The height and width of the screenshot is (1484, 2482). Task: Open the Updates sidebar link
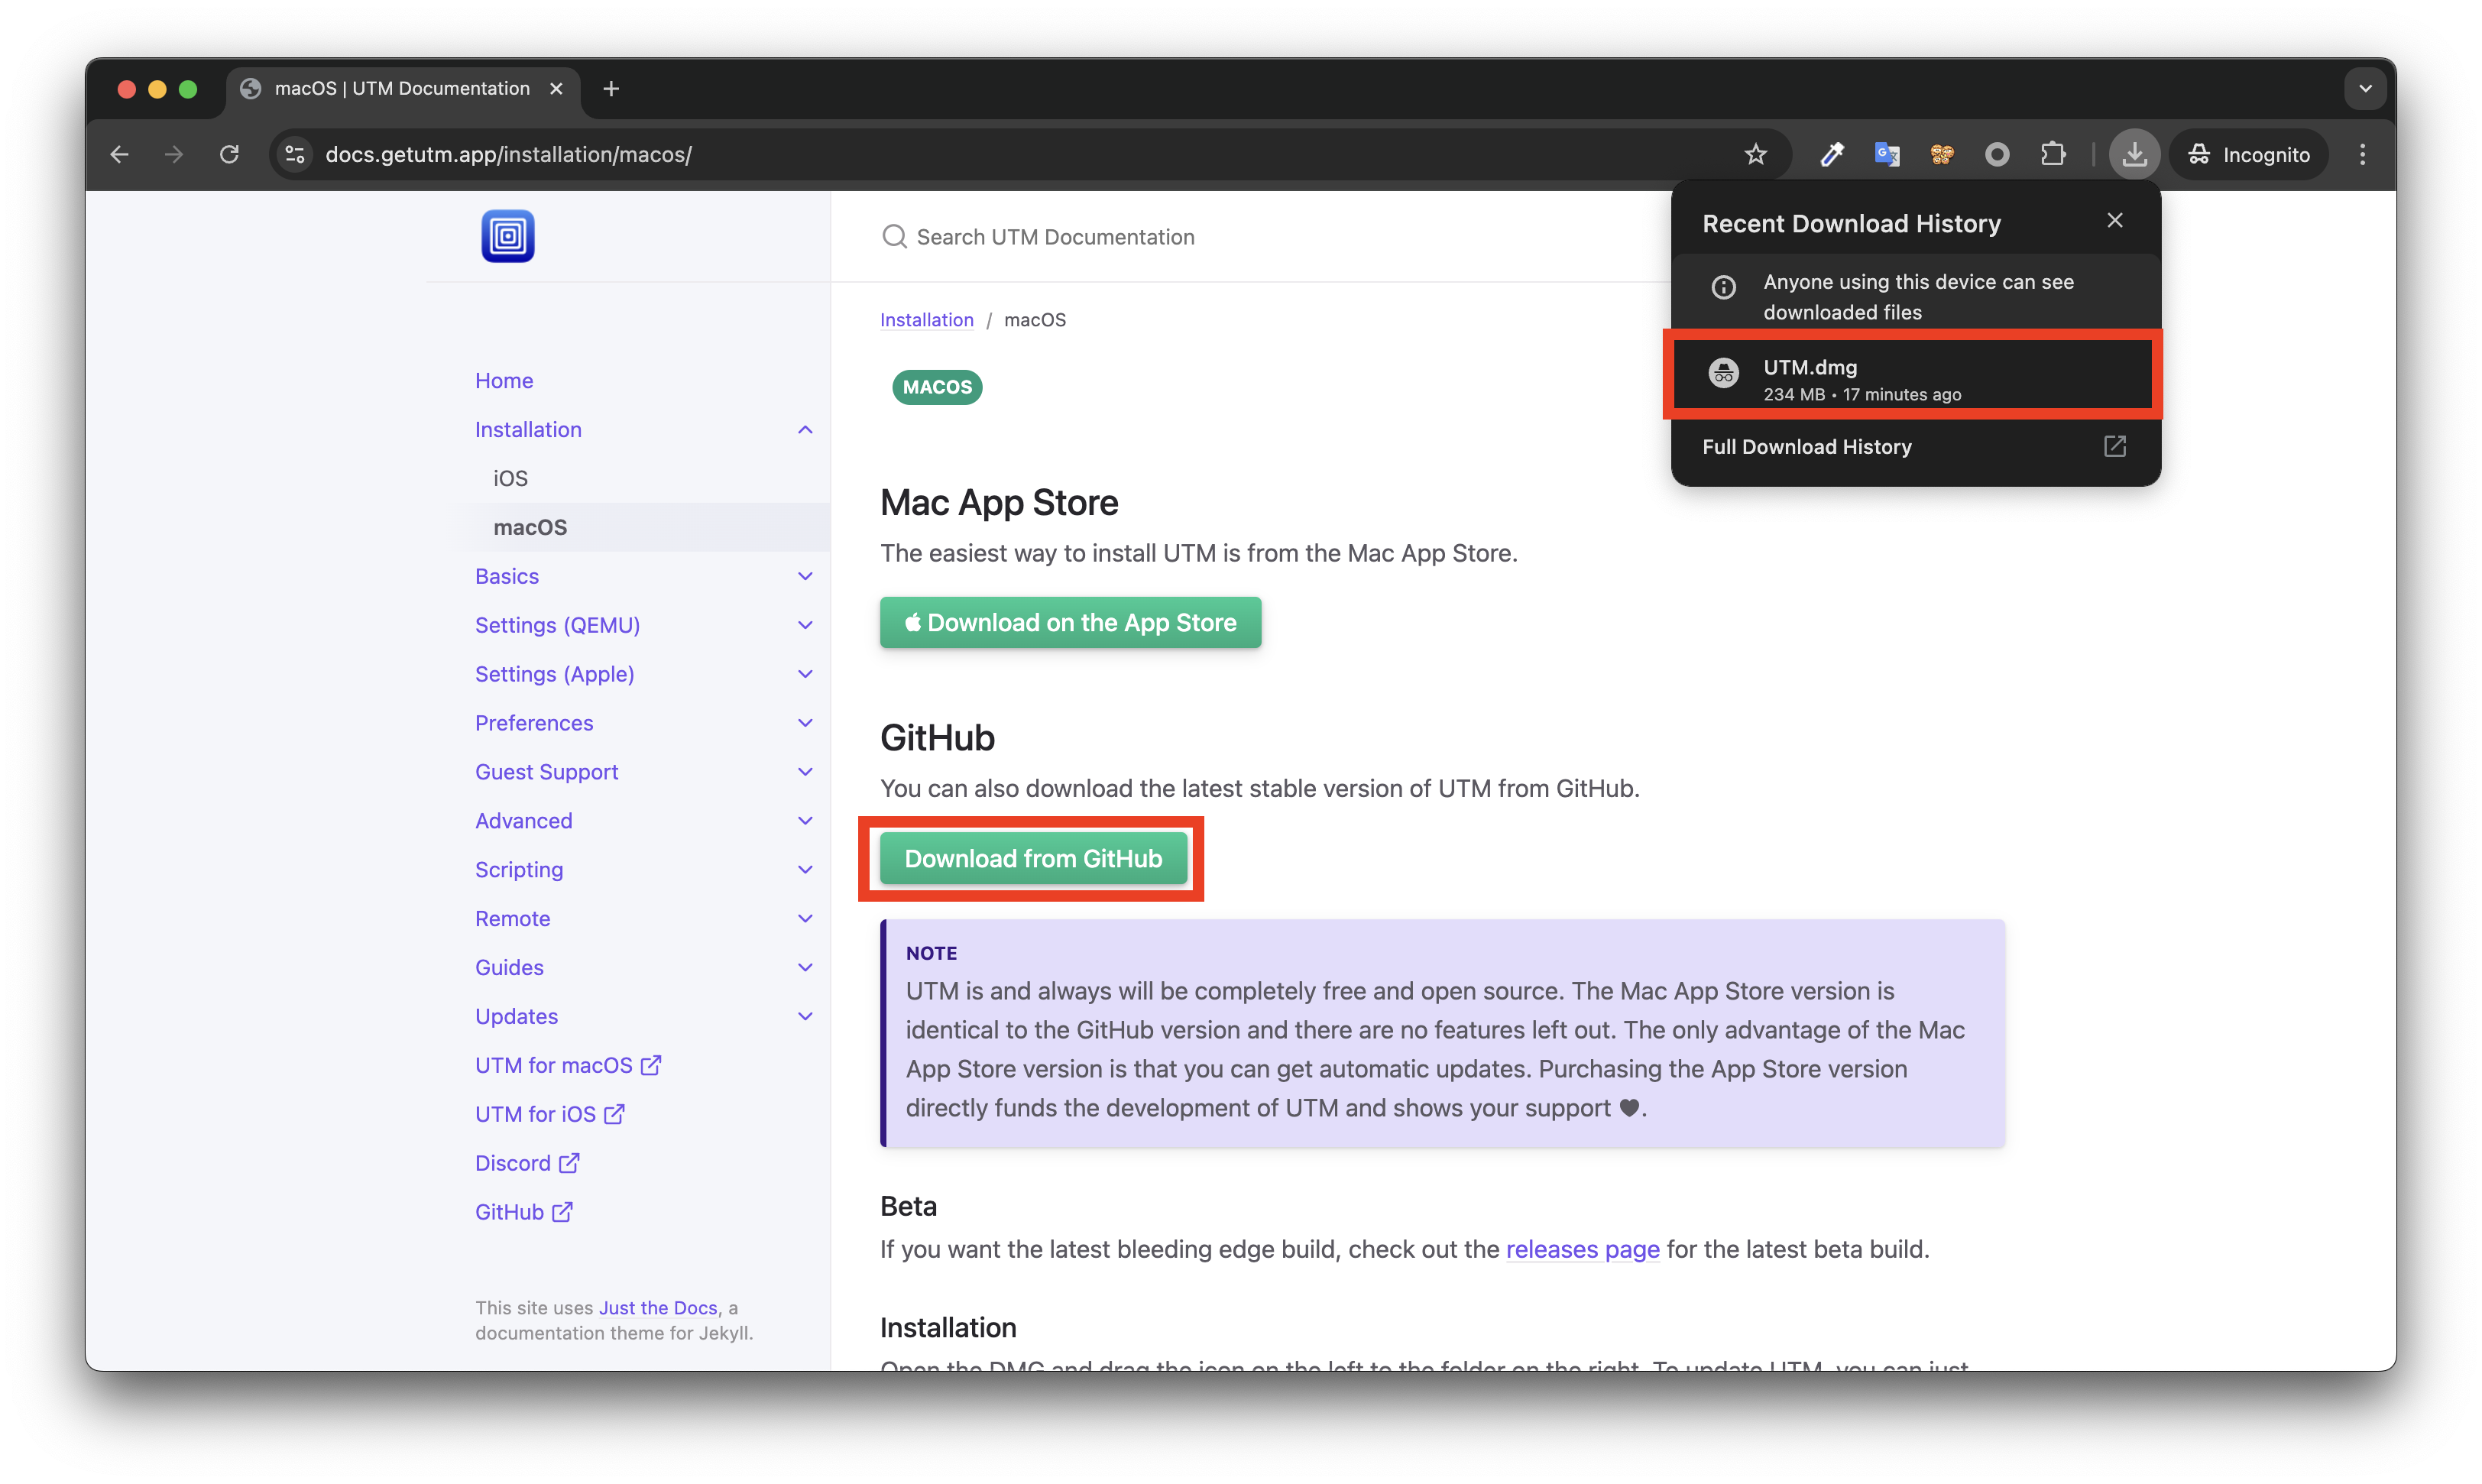click(x=516, y=1017)
